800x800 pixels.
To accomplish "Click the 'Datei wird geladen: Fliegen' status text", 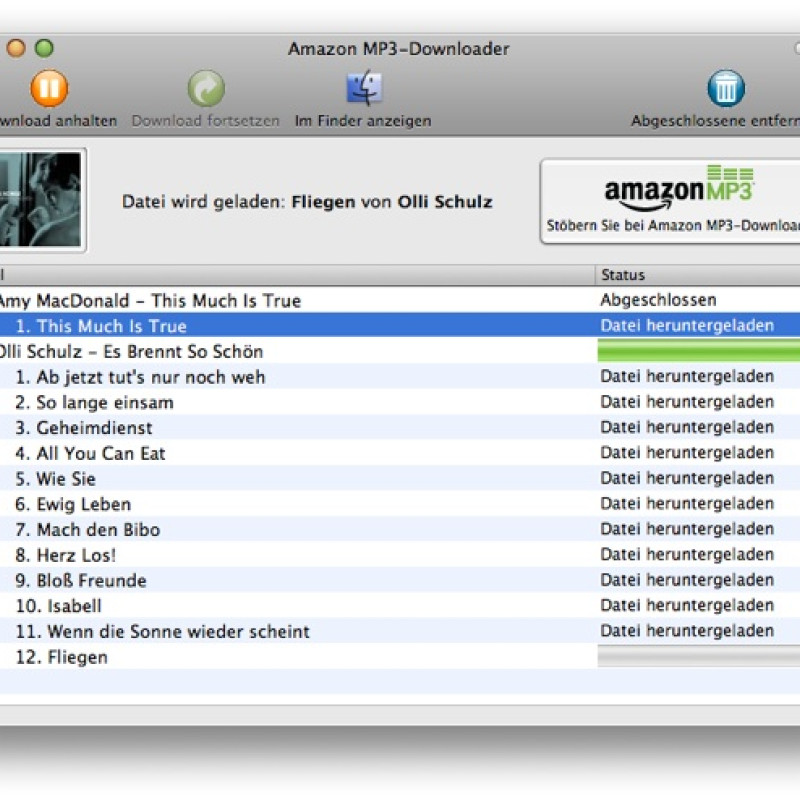I will [x=307, y=202].
